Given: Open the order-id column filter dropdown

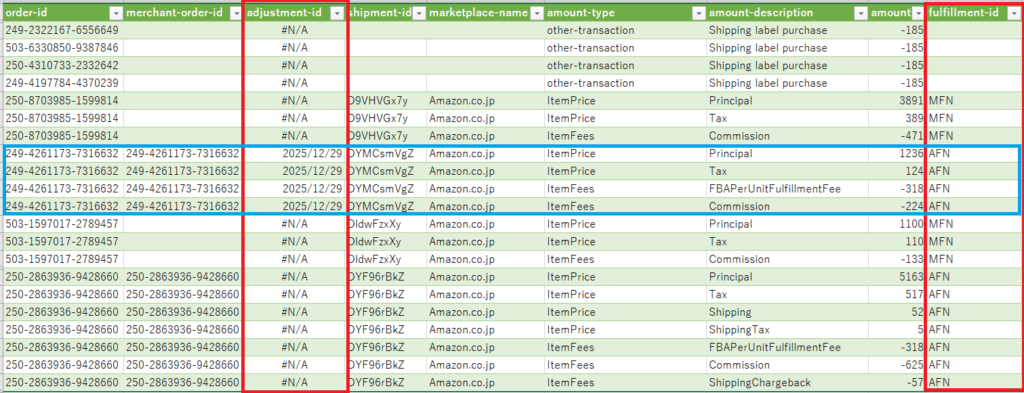Looking at the screenshot, I should click(x=115, y=13).
